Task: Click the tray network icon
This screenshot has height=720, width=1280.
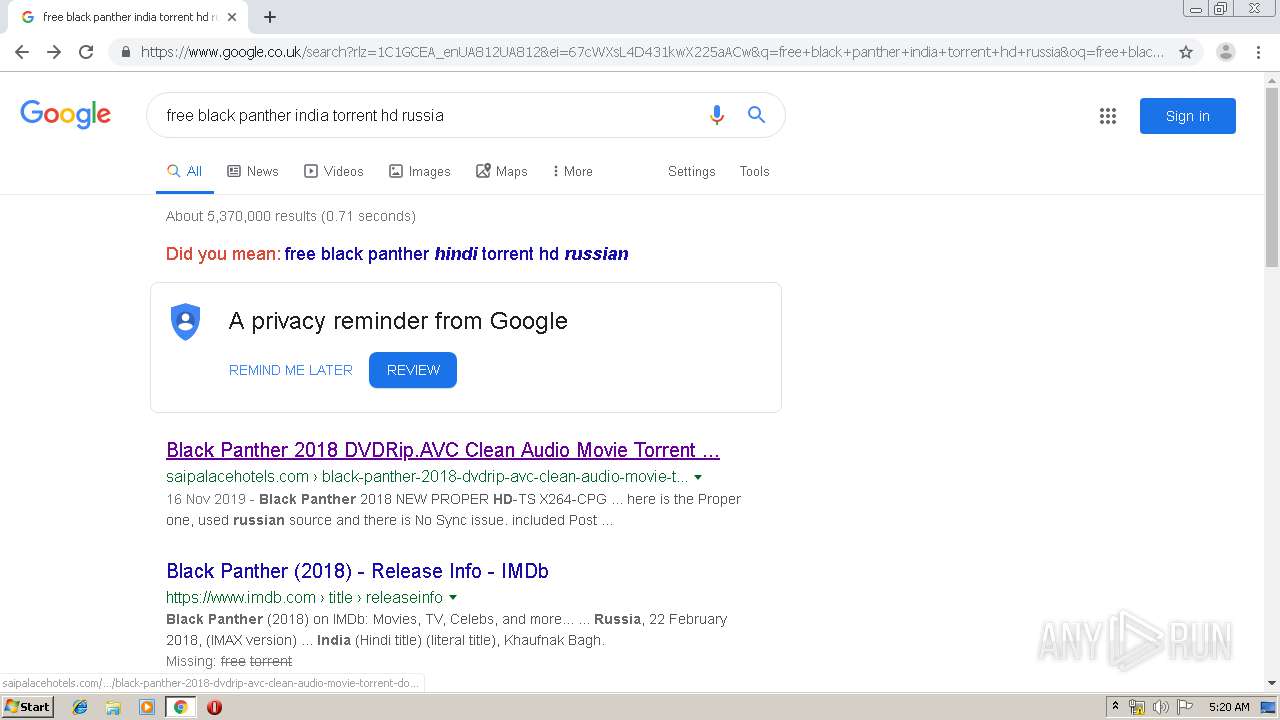Action: (1137, 707)
